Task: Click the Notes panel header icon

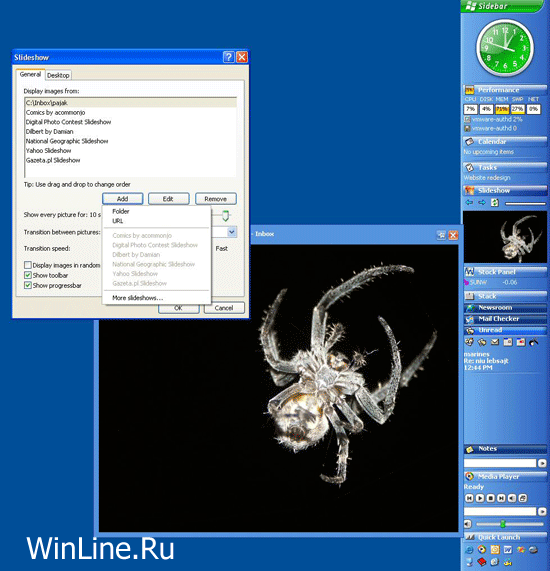Action: [470, 449]
